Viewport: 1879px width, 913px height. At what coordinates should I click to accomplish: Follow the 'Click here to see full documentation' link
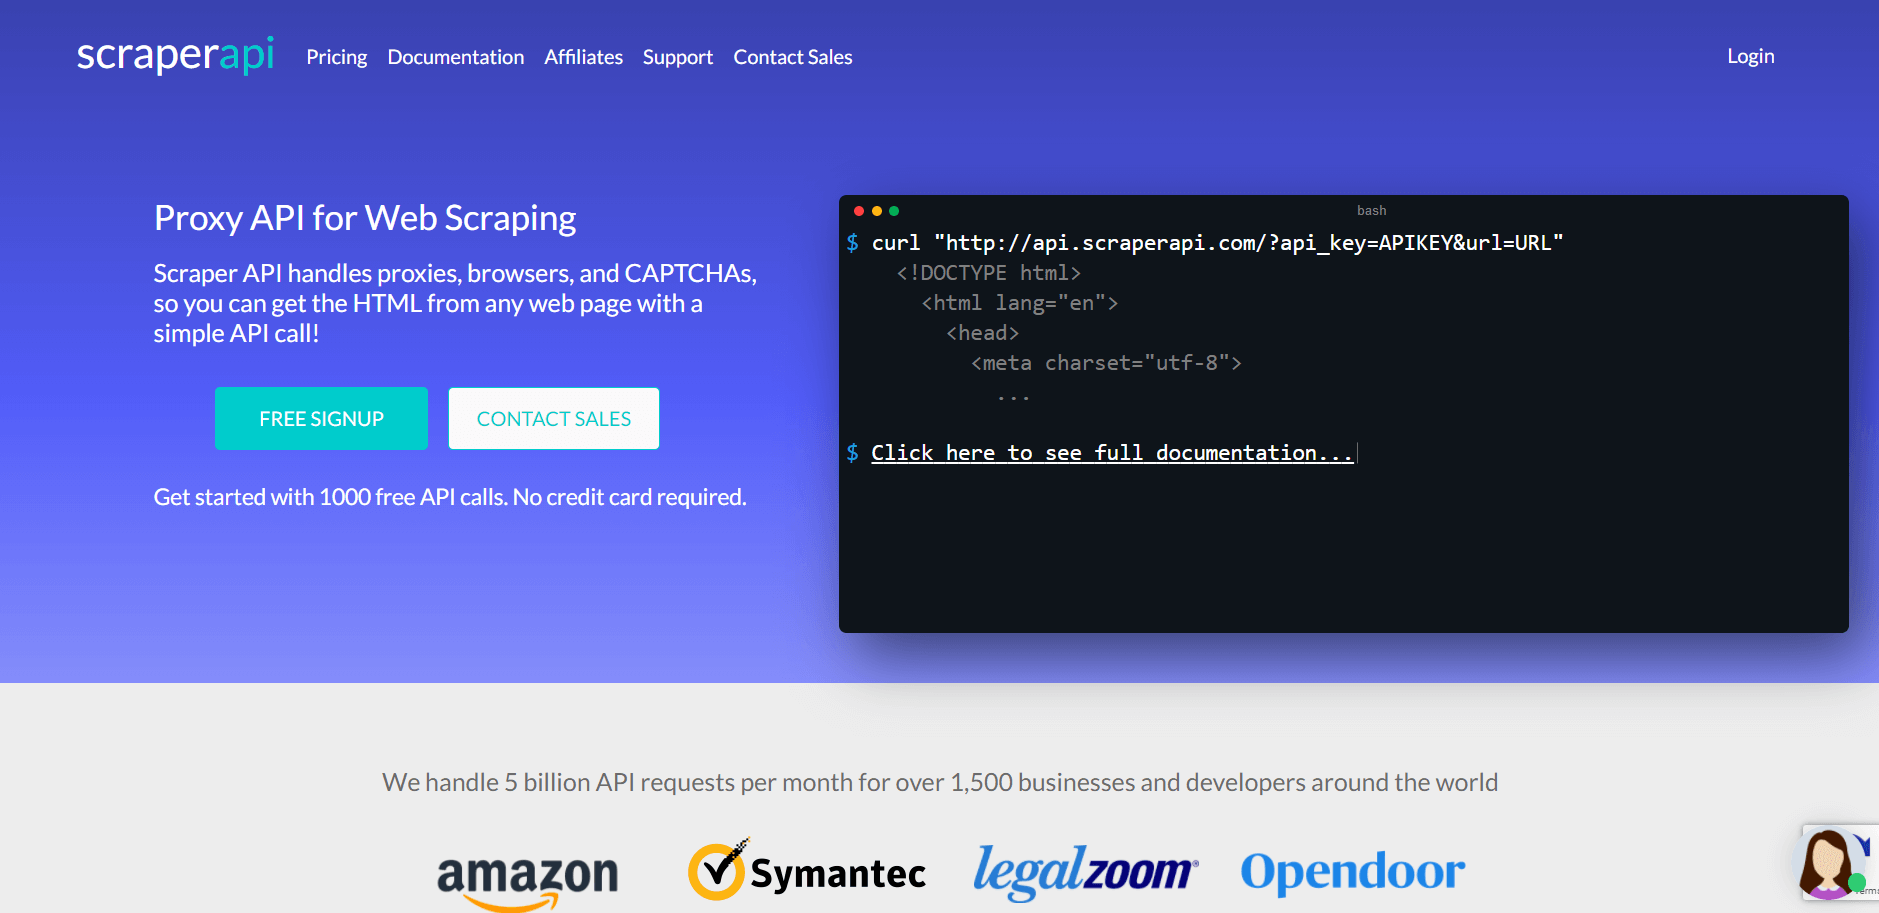(1111, 453)
